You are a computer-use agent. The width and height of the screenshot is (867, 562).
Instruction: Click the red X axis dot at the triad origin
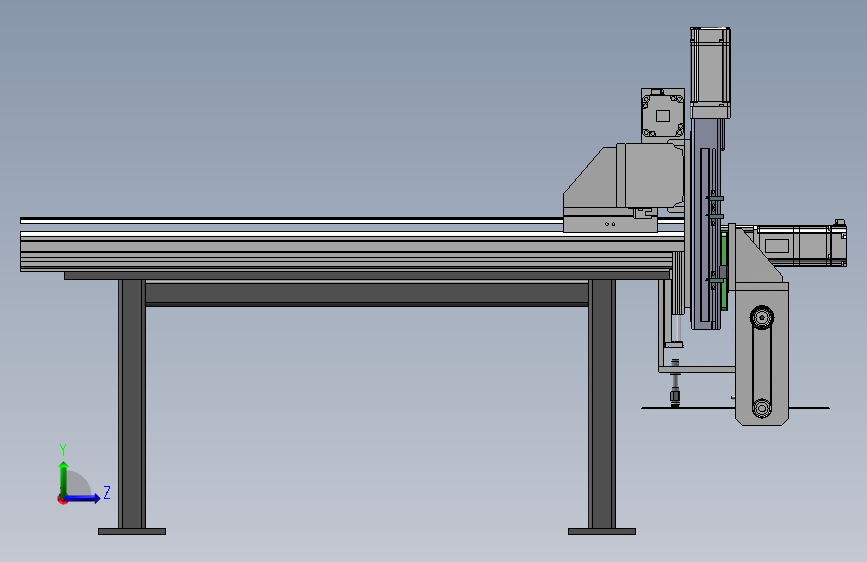pyautogui.click(x=61, y=499)
